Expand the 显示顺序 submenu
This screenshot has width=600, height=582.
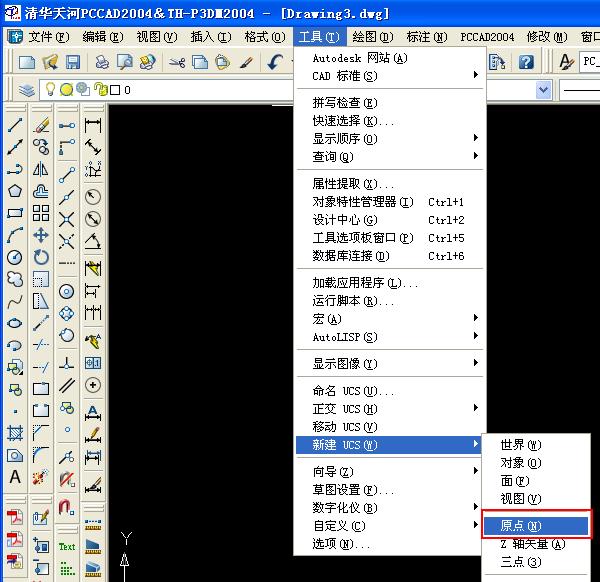click(x=390, y=139)
